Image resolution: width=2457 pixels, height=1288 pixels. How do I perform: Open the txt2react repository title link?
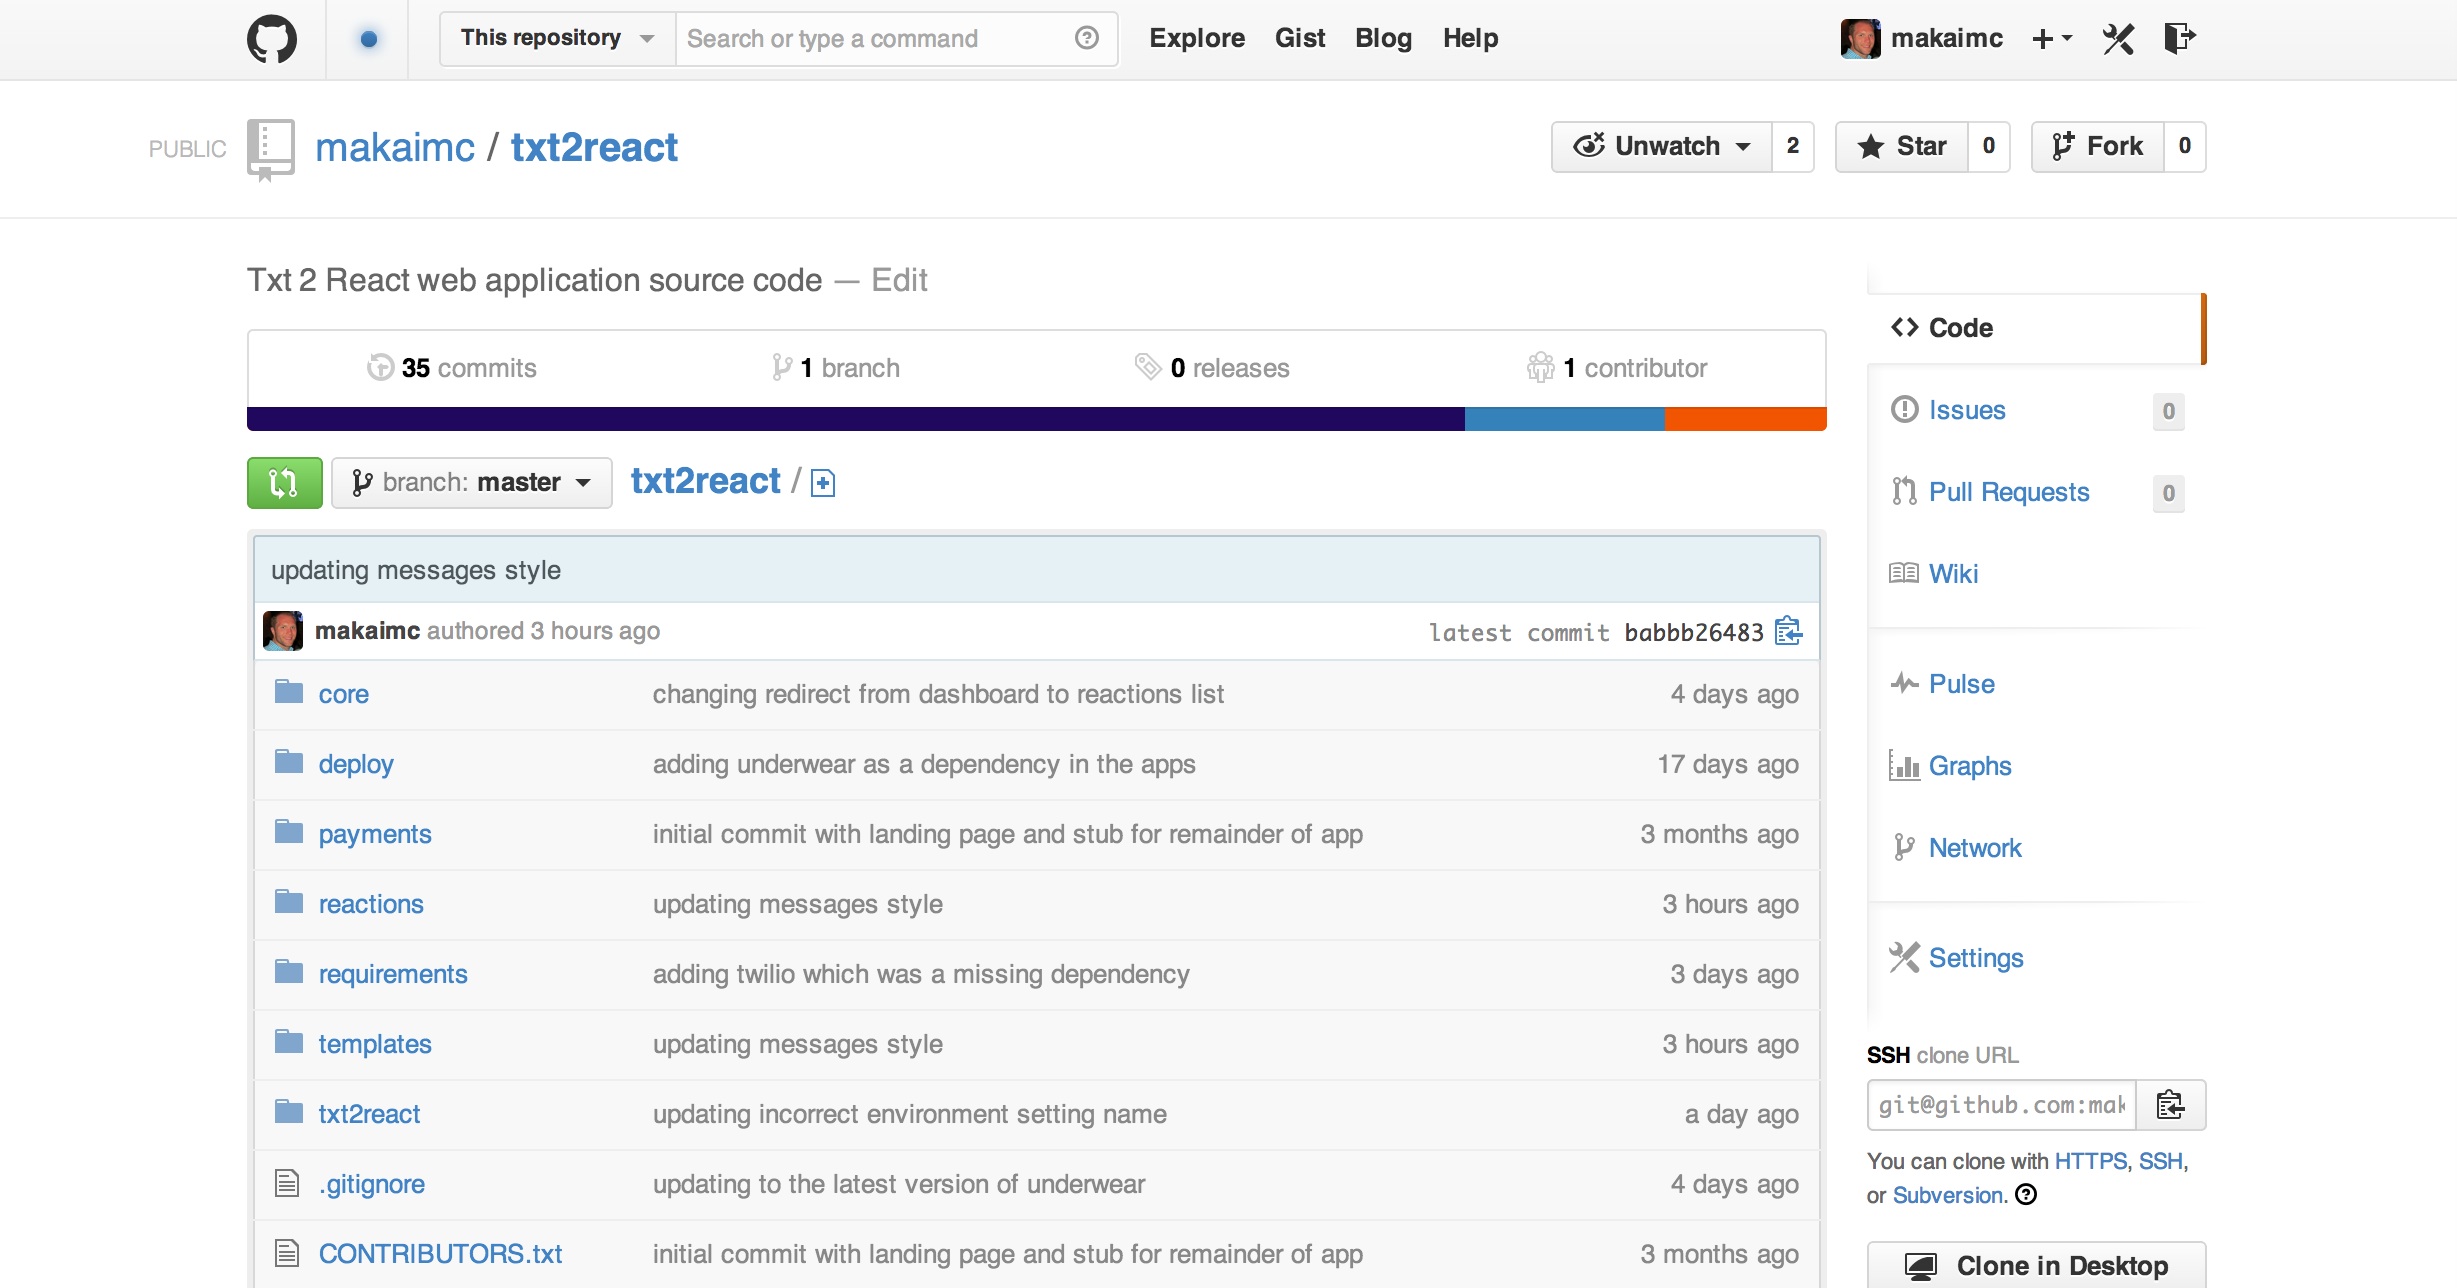[x=594, y=148]
